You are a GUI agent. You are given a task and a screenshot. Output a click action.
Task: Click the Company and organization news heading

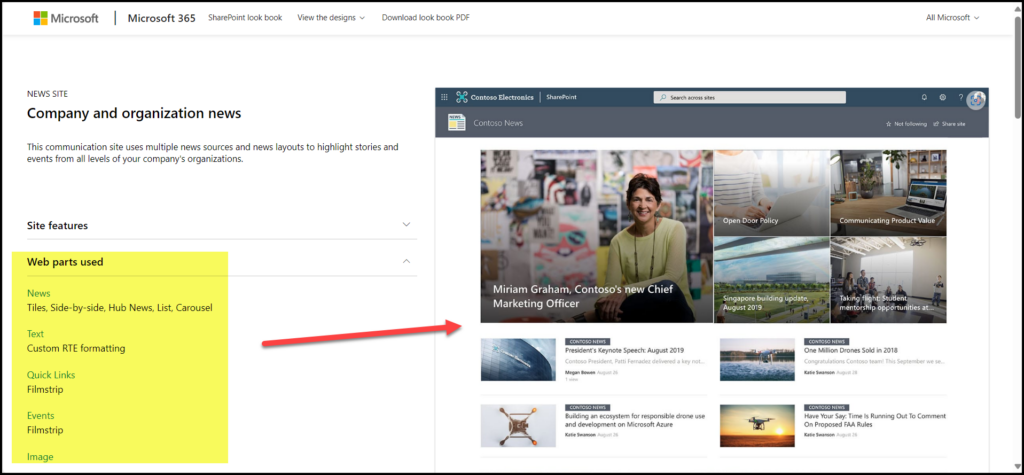coord(134,113)
